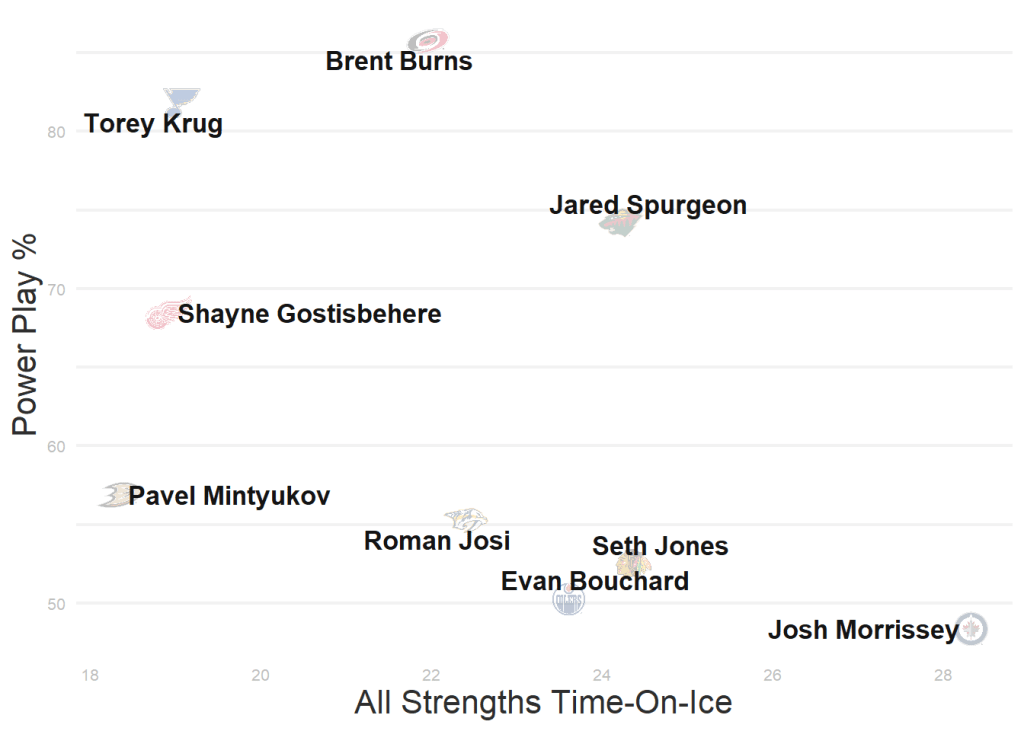Click the Edmonton Oilers logo
Viewport: 1024px width, 731px height.
568,600
